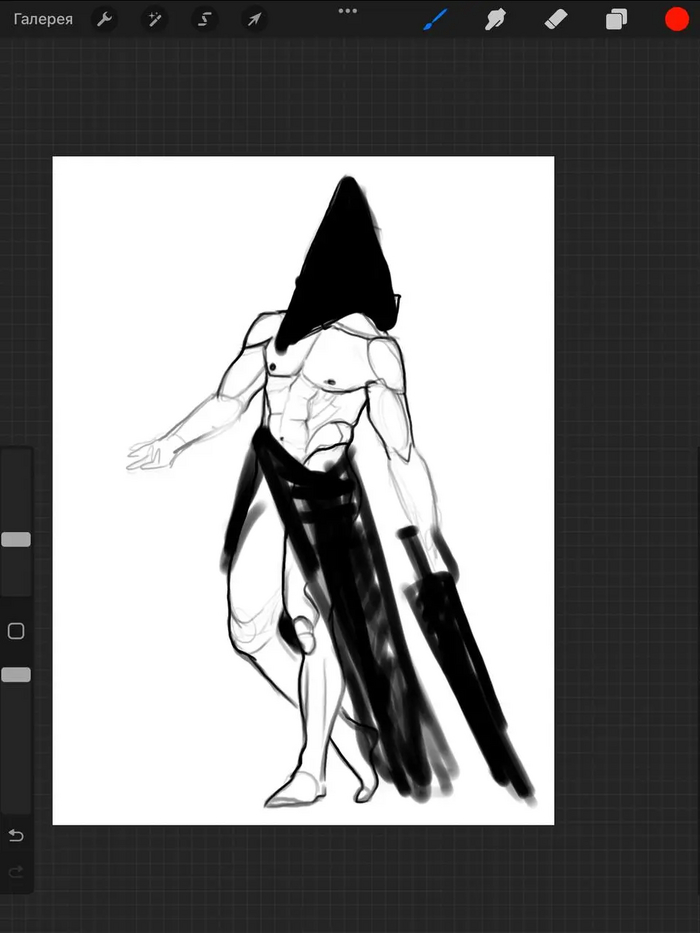Activate the Transform arrow tool
Screen dimensions: 700x933
pos(254,20)
